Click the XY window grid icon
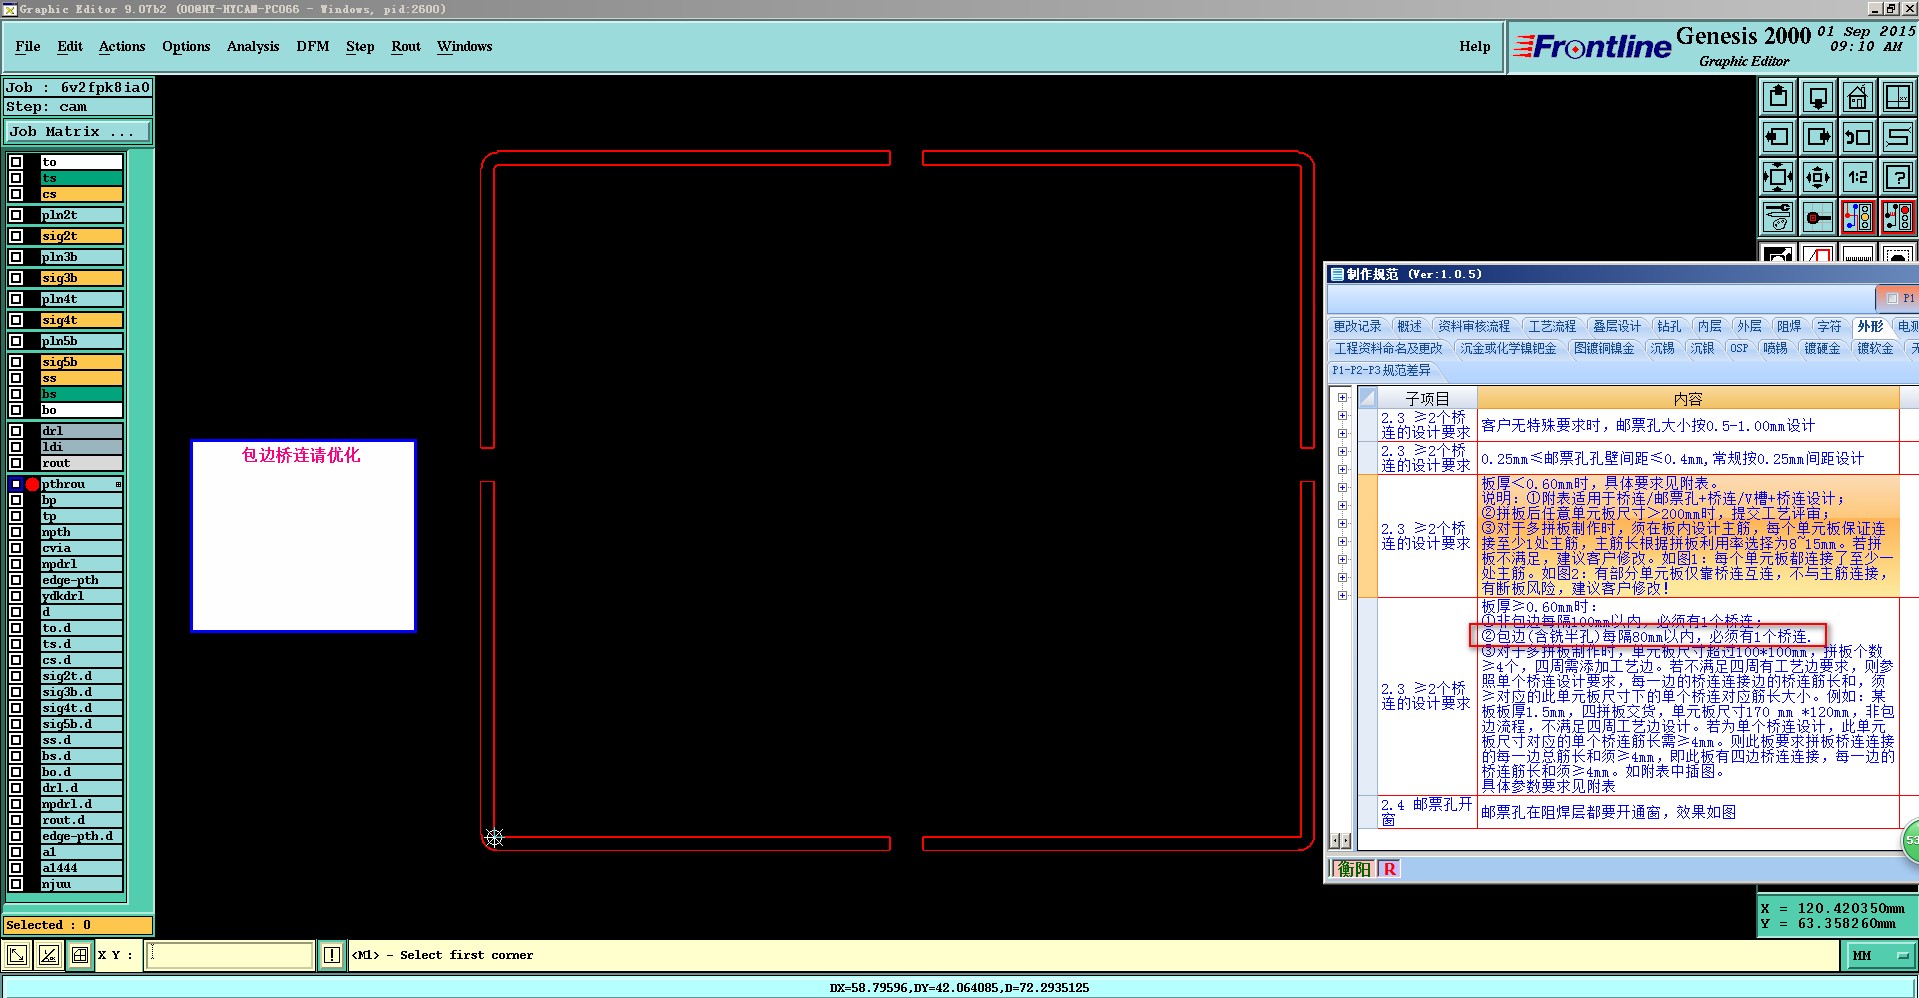Screen dimensions: 1919x998 pos(1897,97)
